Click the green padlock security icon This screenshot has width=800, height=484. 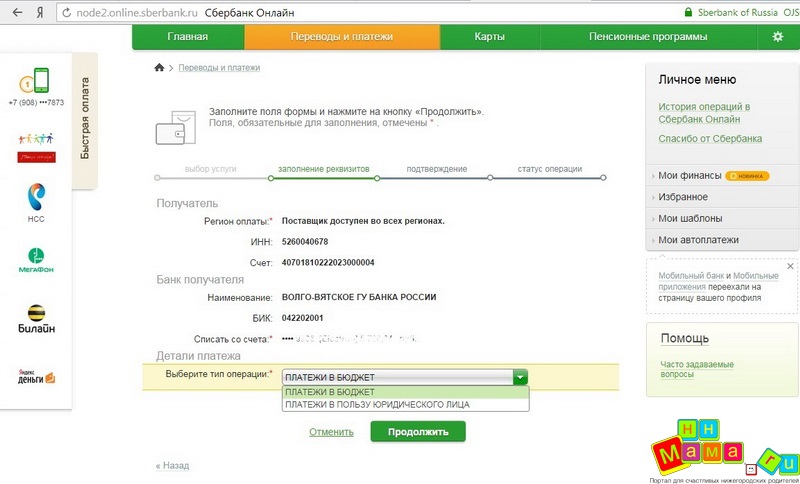688,12
